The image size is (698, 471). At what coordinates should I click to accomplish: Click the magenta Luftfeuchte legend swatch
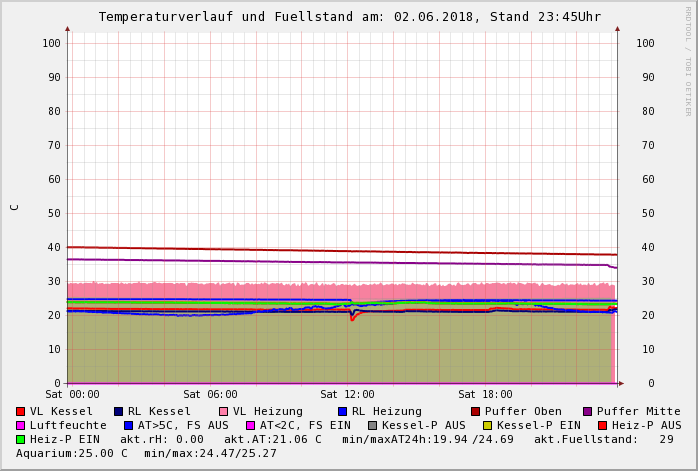click(20, 426)
